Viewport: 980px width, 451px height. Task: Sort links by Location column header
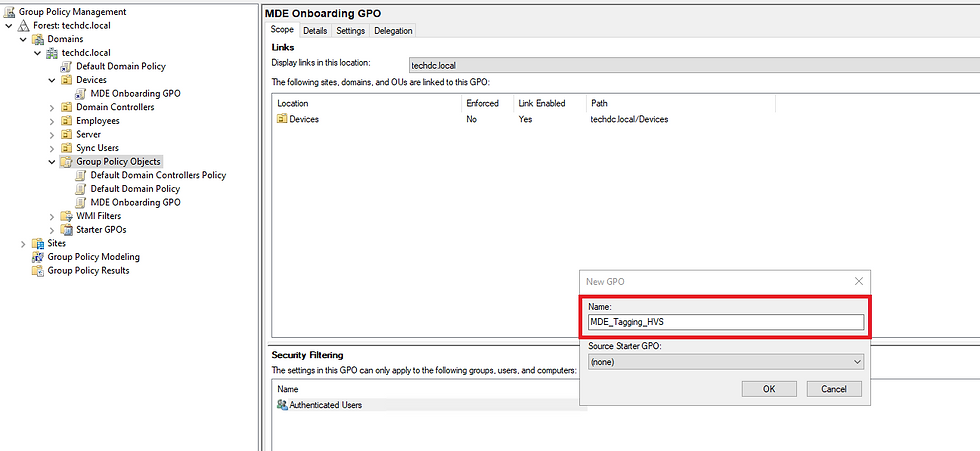(x=367, y=103)
